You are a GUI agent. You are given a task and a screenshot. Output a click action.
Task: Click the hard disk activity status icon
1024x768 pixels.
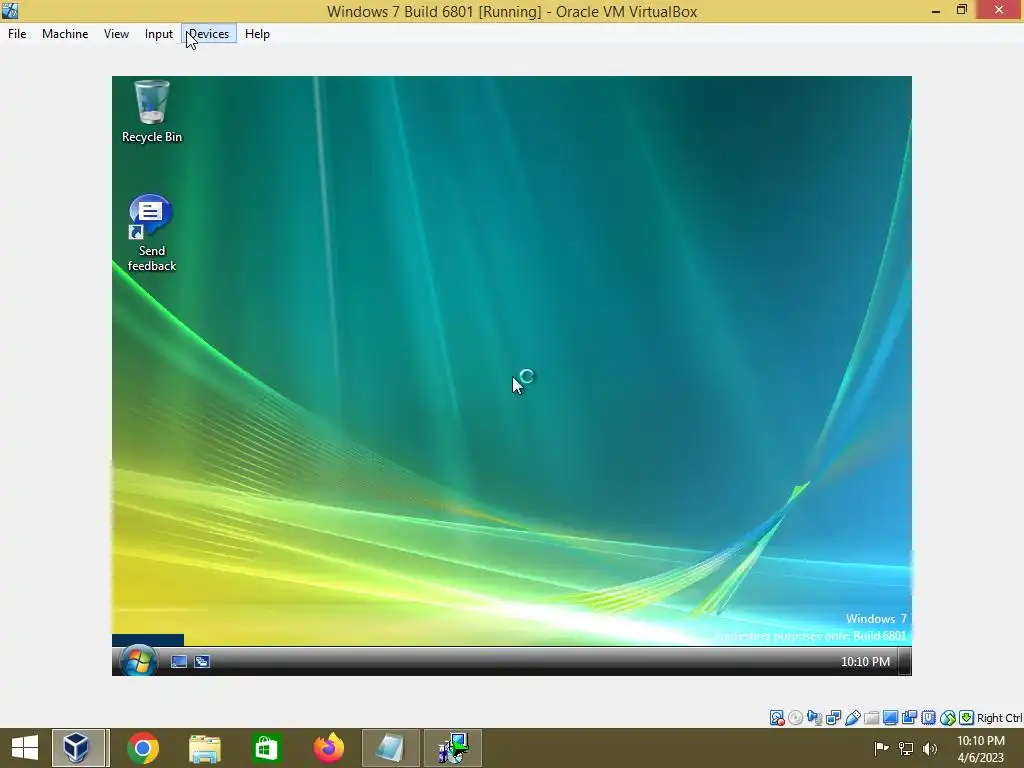click(777, 718)
